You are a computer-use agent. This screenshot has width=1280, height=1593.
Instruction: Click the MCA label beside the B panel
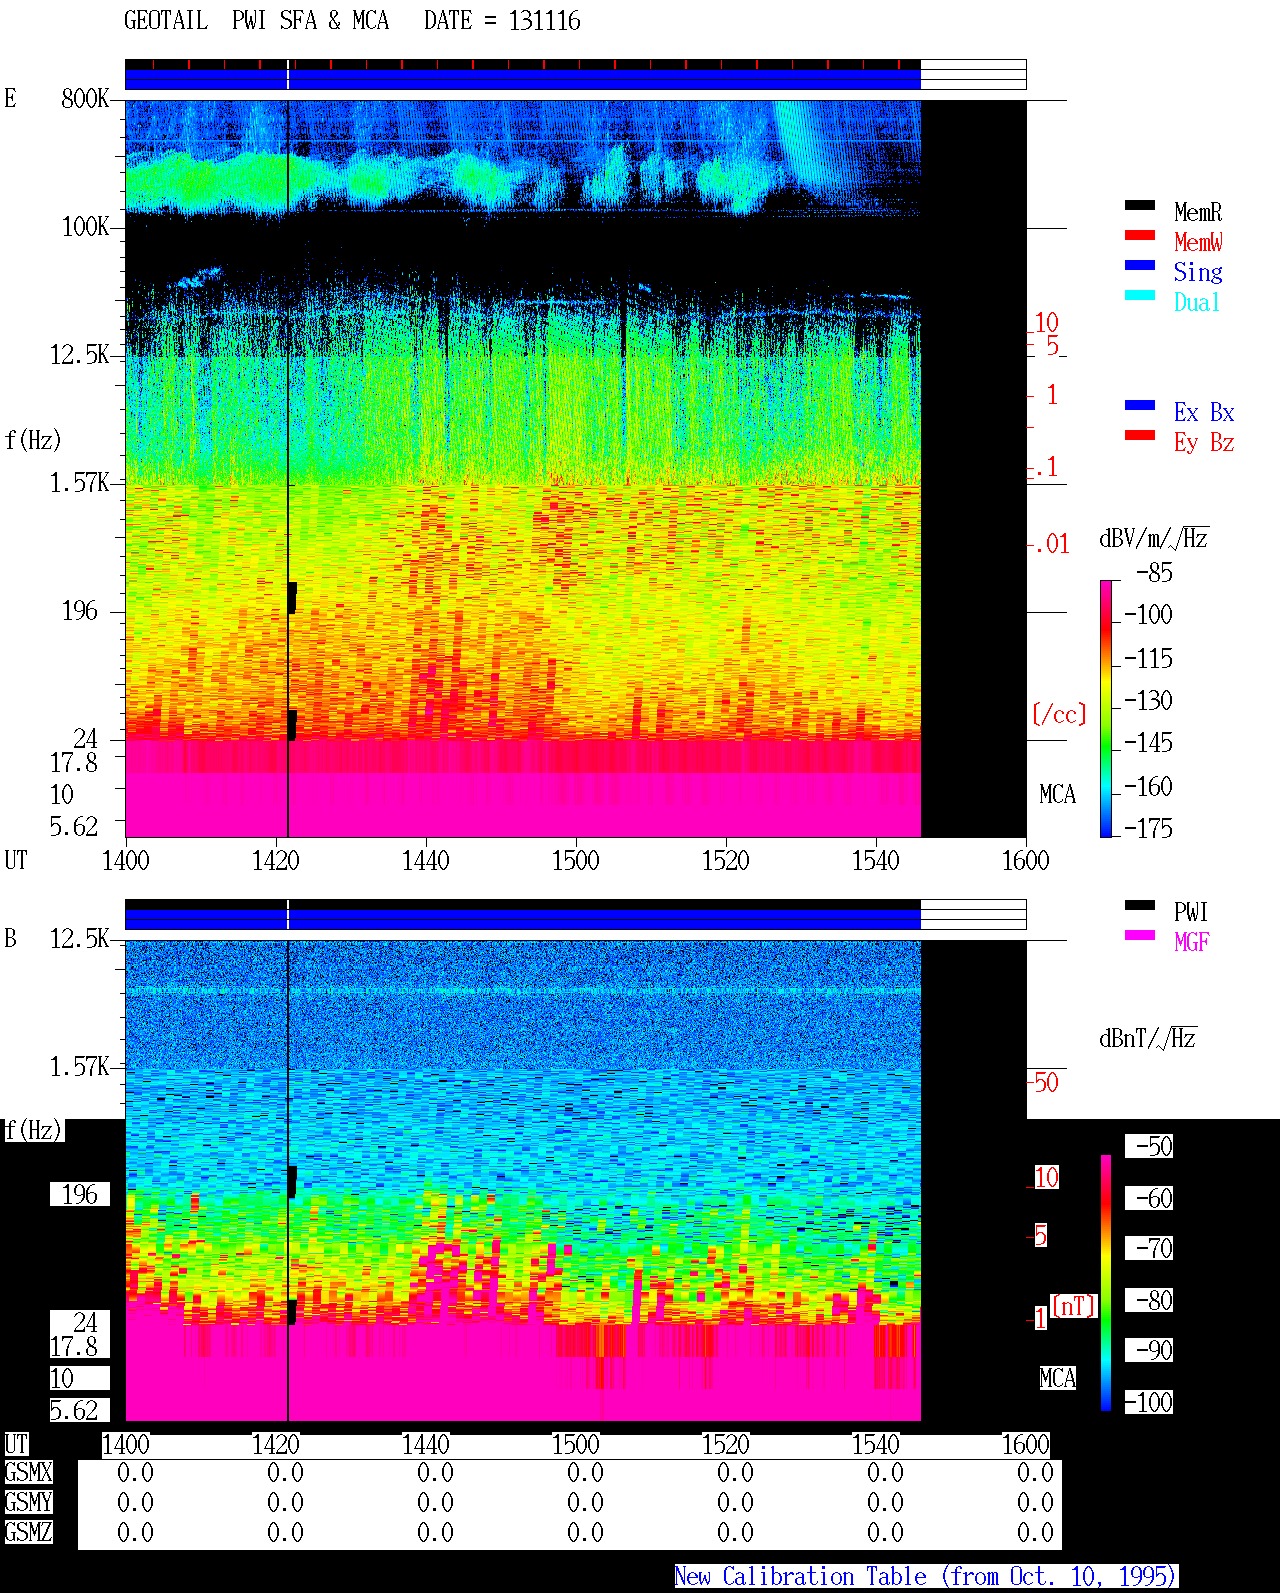[1057, 1378]
